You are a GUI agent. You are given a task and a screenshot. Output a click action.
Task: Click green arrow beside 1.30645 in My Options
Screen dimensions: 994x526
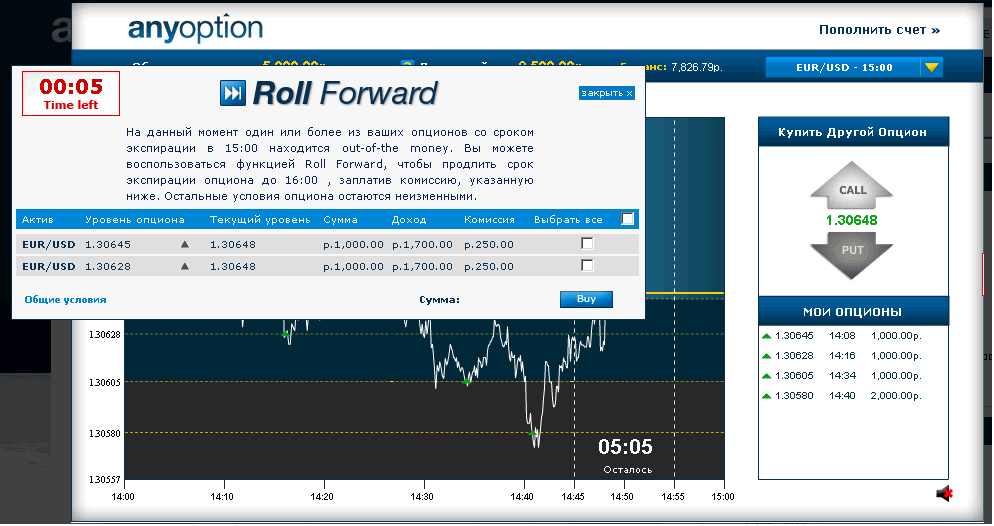[766, 336]
